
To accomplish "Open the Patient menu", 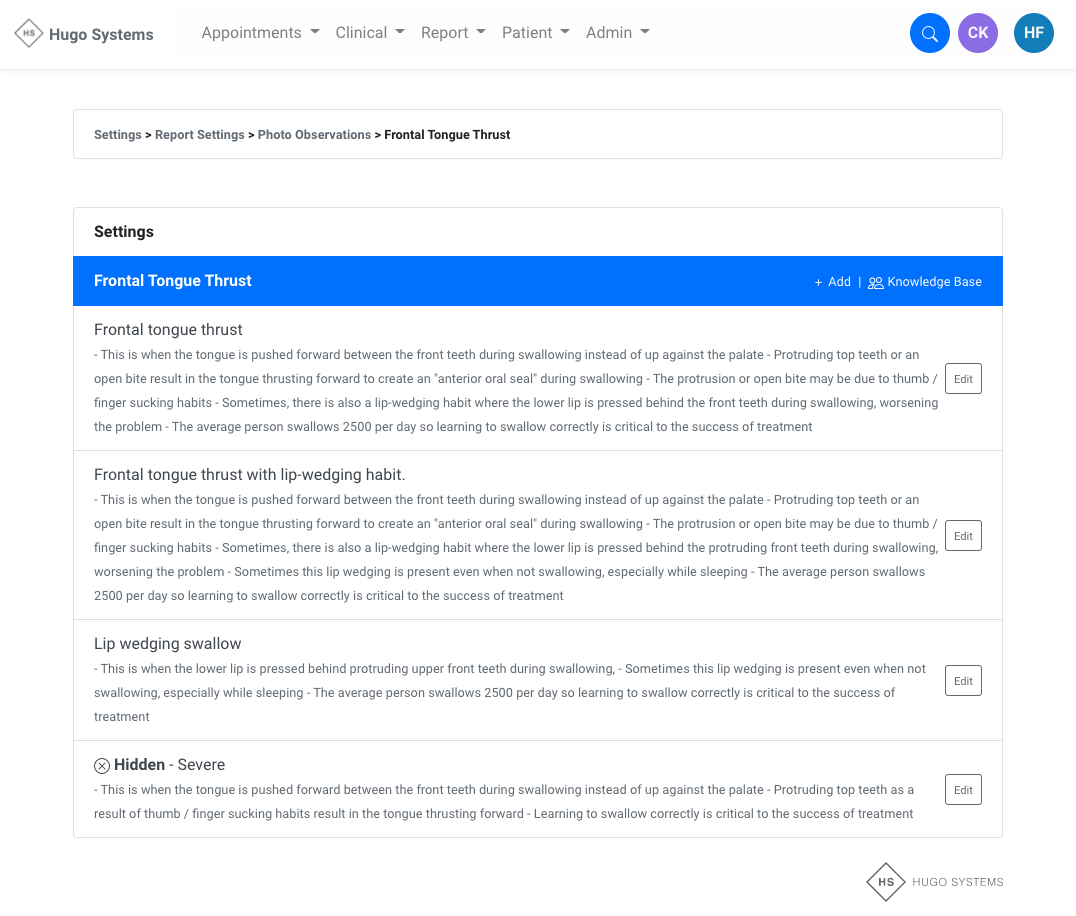I will click(535, 33).
